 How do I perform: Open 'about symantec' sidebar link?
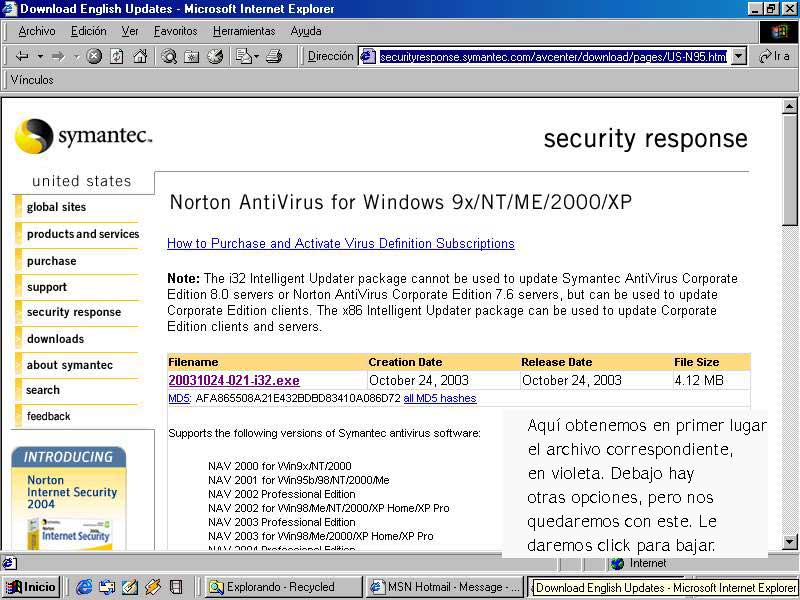pyautogui.click(x=70, y=365)
